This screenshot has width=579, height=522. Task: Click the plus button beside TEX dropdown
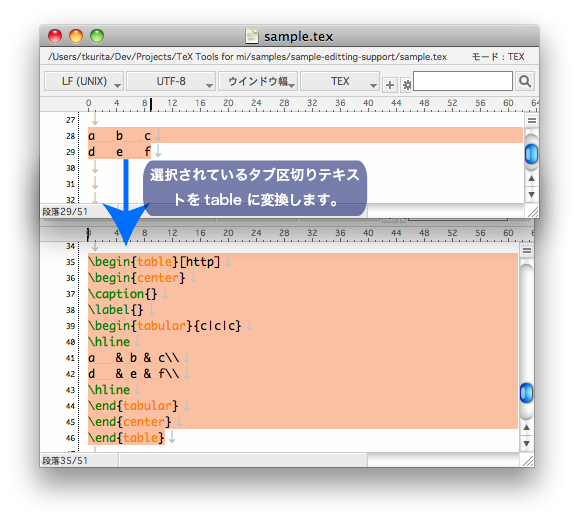point(389,85)
